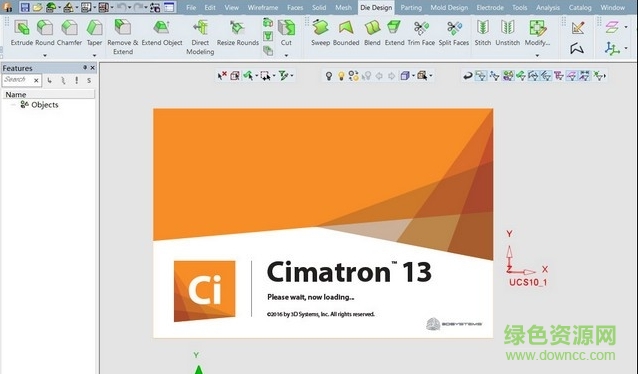Click the sketcher pencil-and-triangle icon
This screenshot has height=374, width=639.
[x=577, y=28]
